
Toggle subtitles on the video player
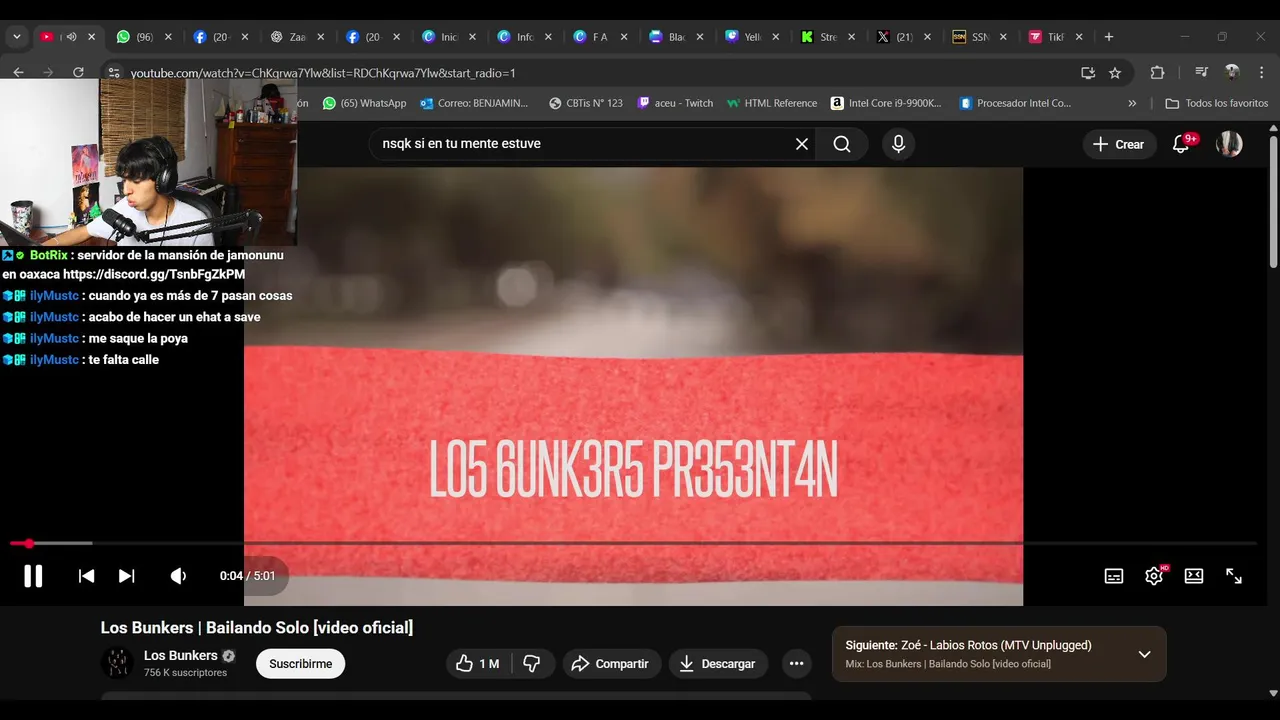point(1114,576)
